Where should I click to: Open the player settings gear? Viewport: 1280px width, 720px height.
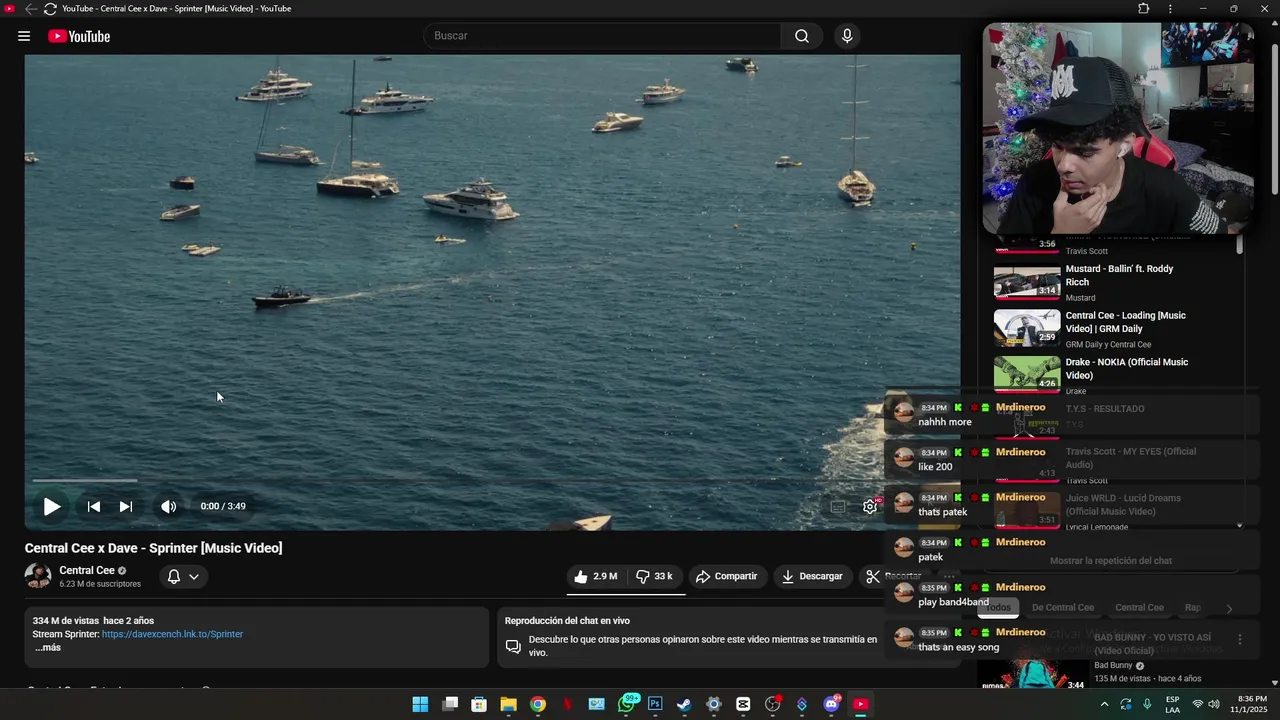870,507
